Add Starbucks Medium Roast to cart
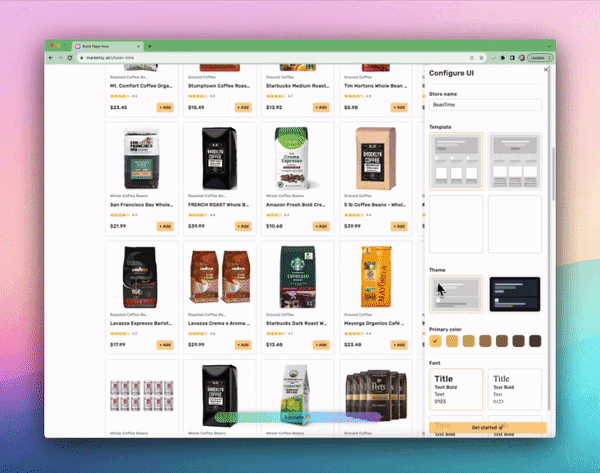This screenshot has width=600, height=473. (x=321, y=108)
